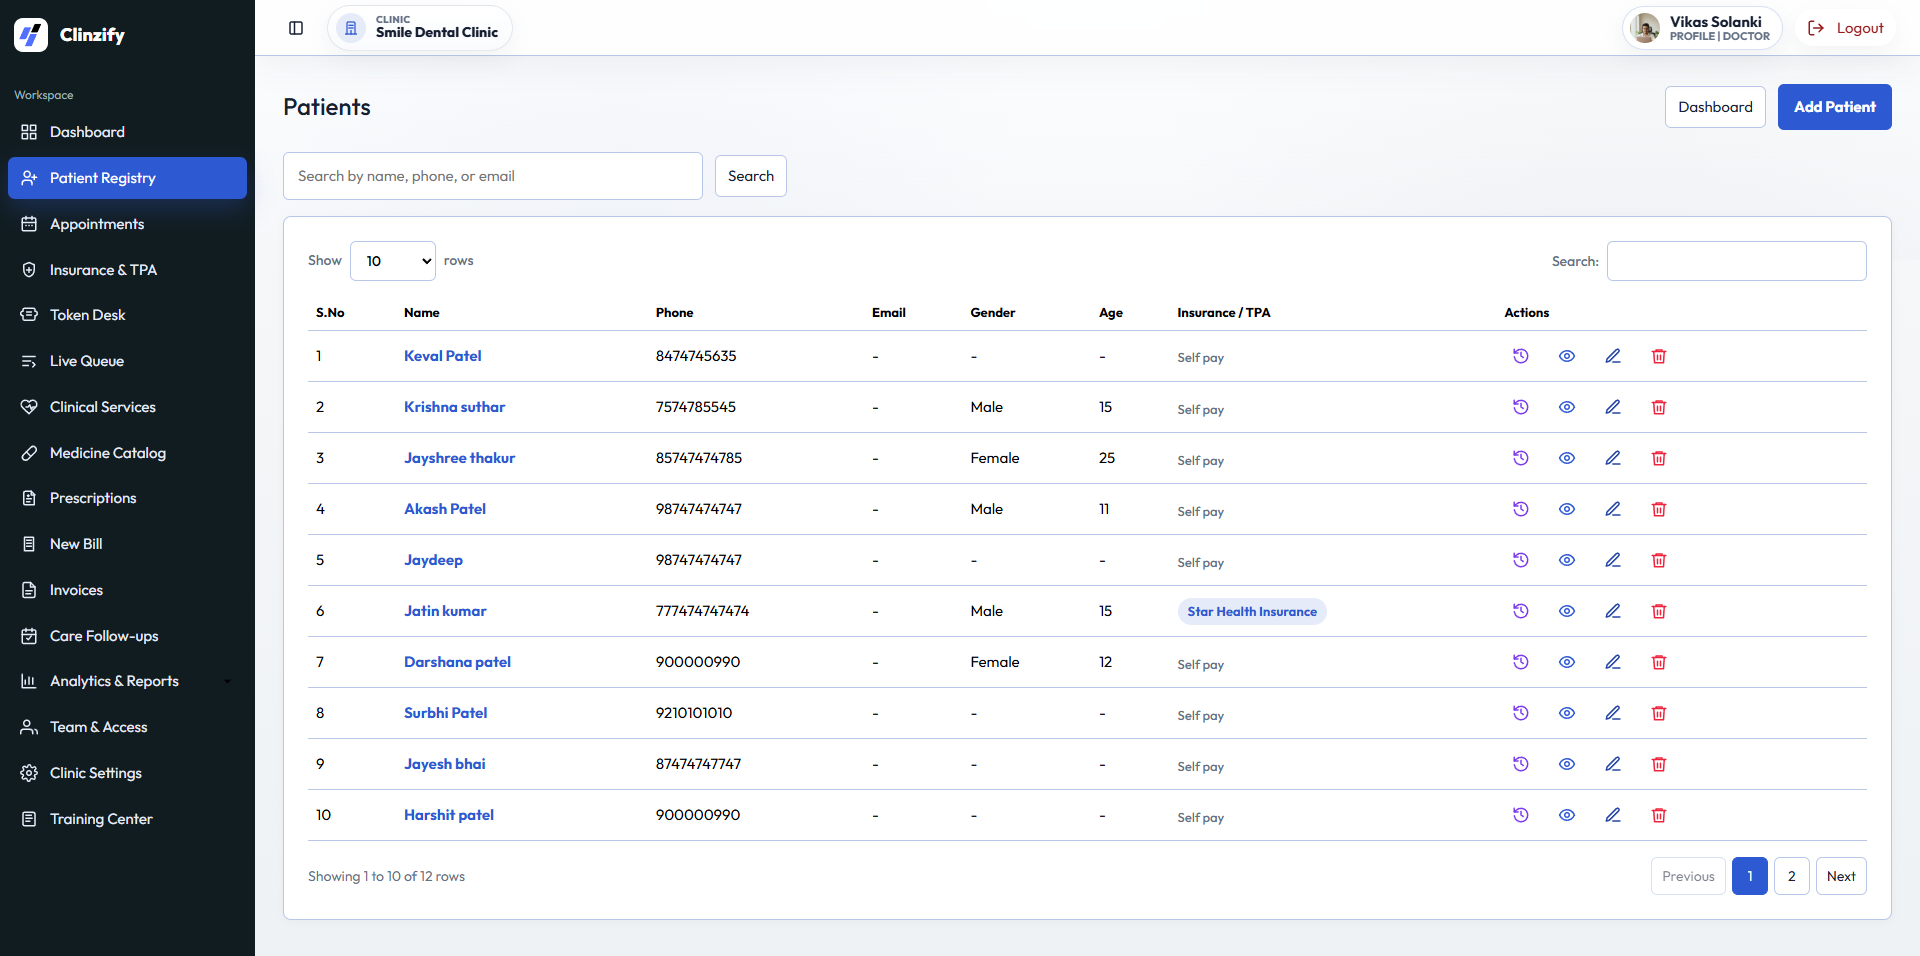View details of Jatin kumar
1920x956 pixels.
click(x=1566, y=611)
